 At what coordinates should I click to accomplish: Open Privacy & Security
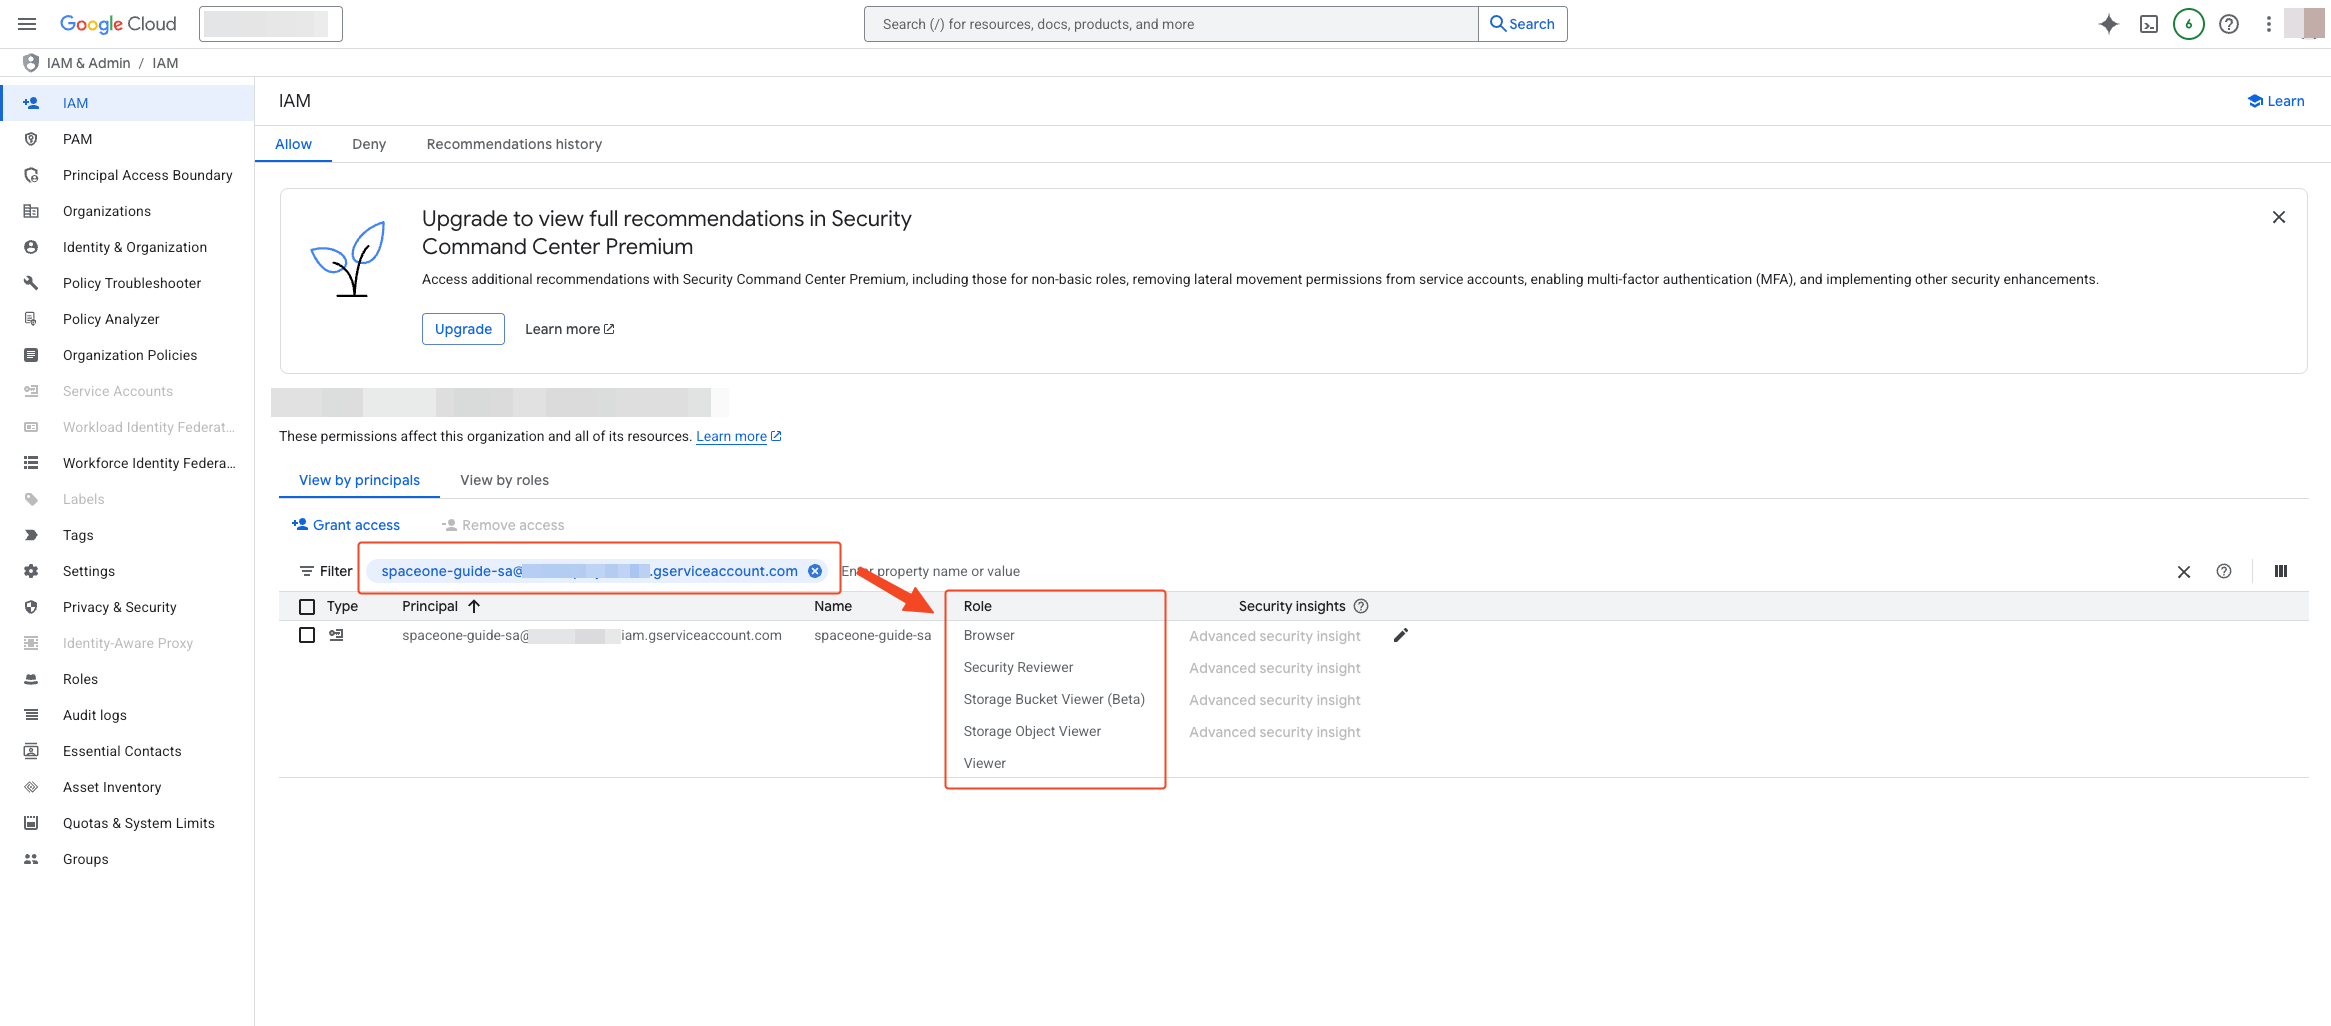[x=127, y=607]
